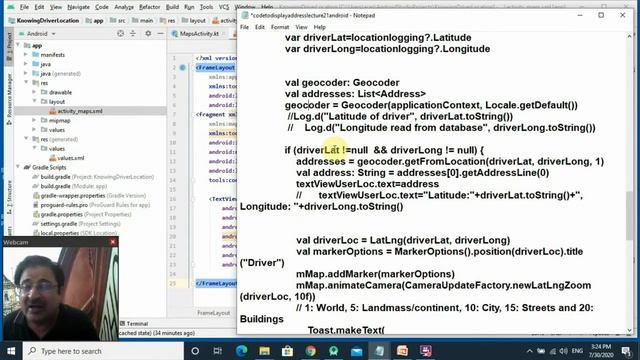Click the taskbar search box
The height and width of the screenshot is (360, 640).
pos(103,351)
